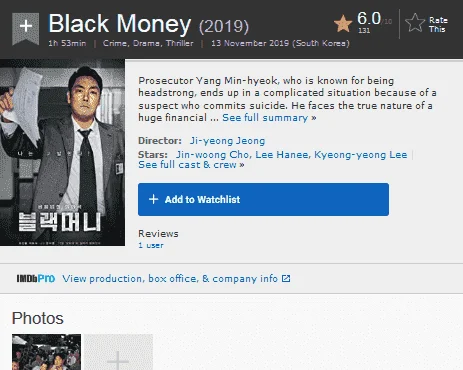This screenshot has height=370, width=463.
Task: Open Kyeong-yeong Lee's profile link
Action: pos(360,155)
